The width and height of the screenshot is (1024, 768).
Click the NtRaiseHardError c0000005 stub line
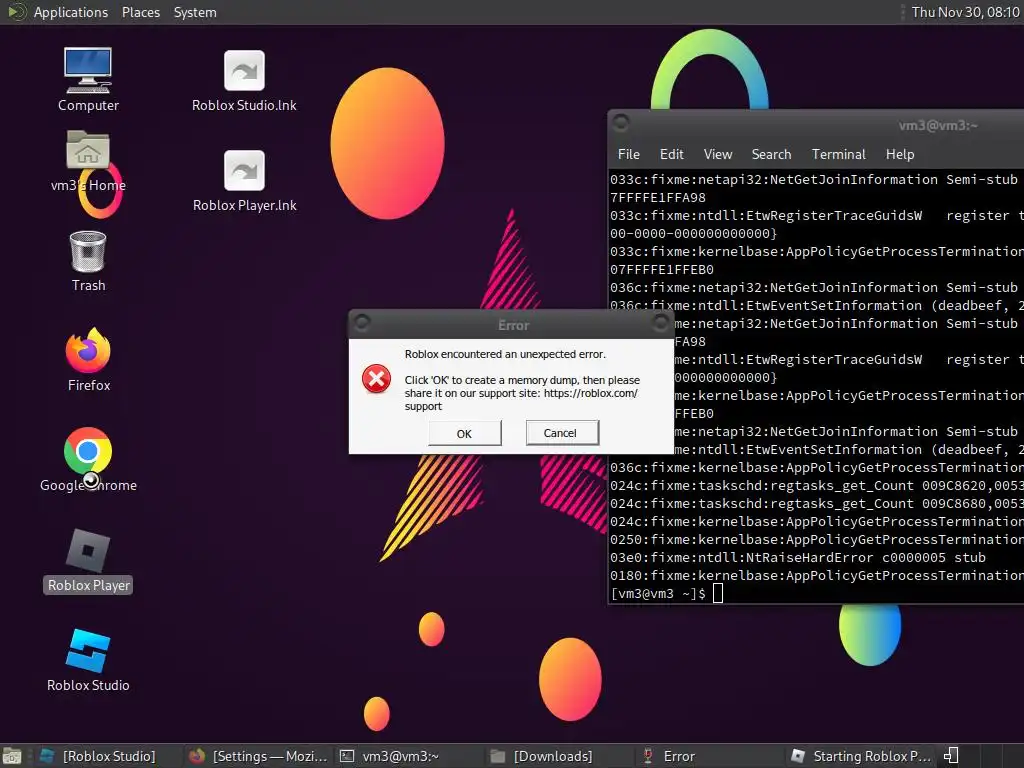(798, 558)
